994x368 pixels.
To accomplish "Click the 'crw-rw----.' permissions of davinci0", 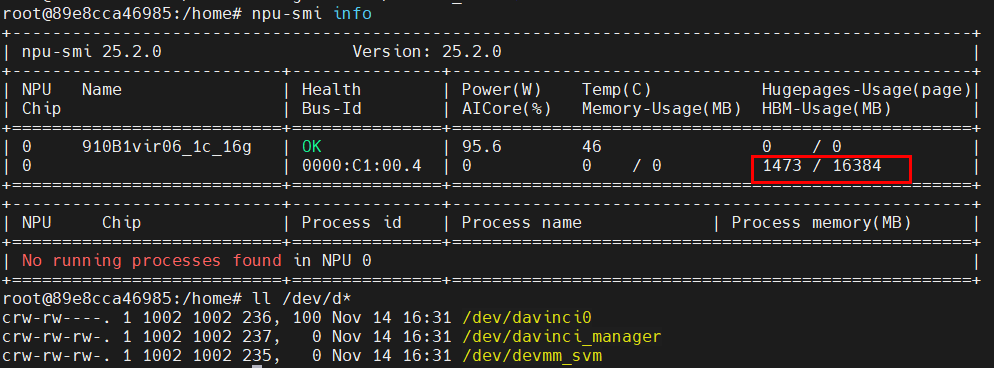I will pyautogui.click(x=57, y=317).
